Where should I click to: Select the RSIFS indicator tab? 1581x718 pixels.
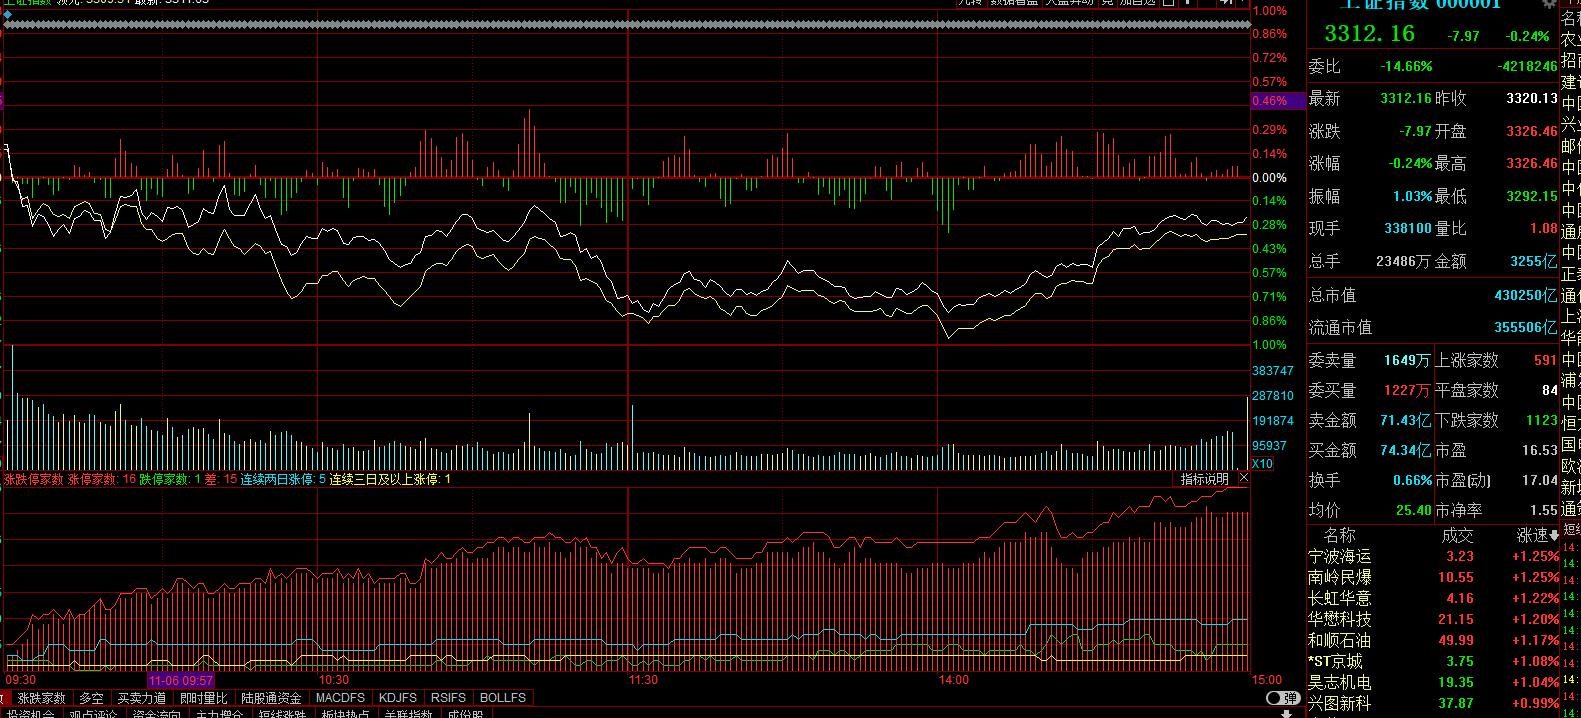tap(448, 698)
